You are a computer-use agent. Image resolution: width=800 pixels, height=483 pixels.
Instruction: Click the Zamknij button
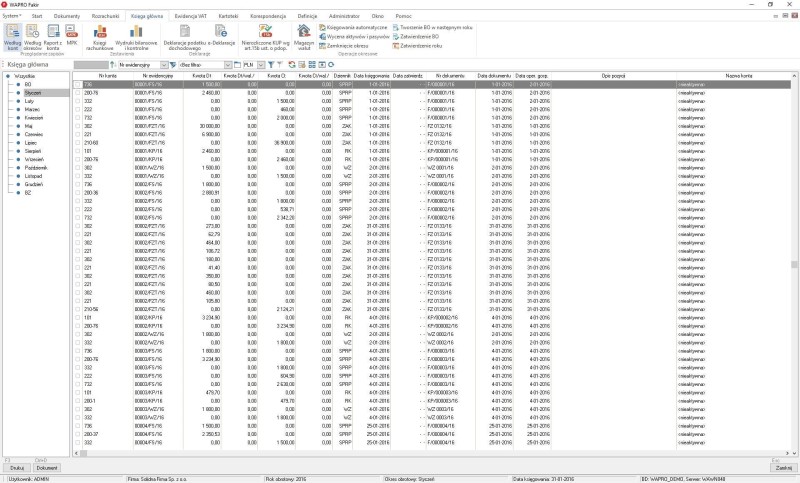[781, 468]
